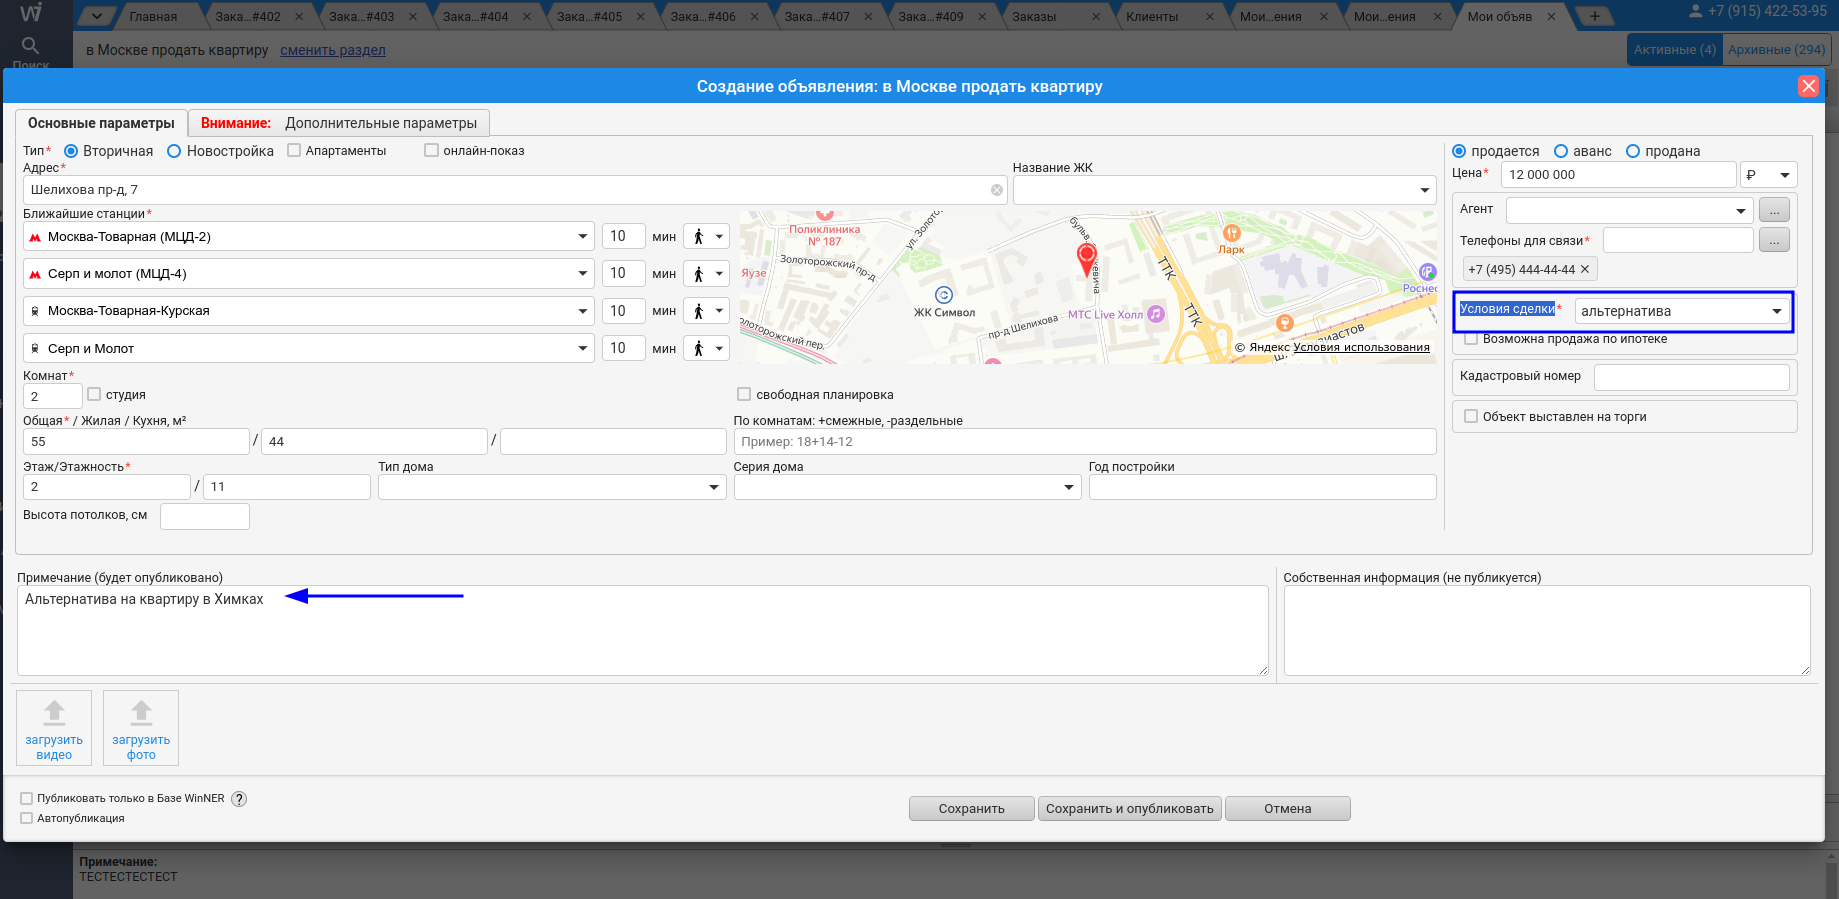This screenshot has width=1839, height=899.
Task: Add a new tab with plus button
Action: click(x=1595, y=16)
